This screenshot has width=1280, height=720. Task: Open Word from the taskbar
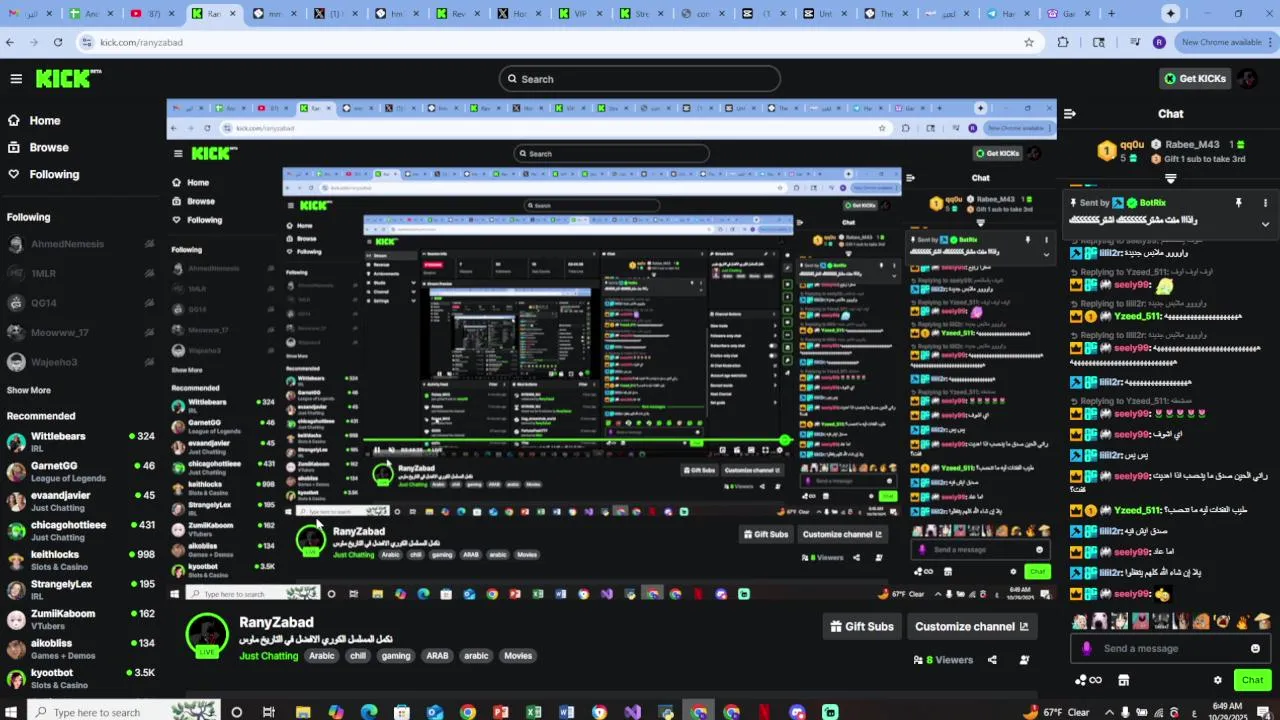pyautogui.click(x=566, y=712)
